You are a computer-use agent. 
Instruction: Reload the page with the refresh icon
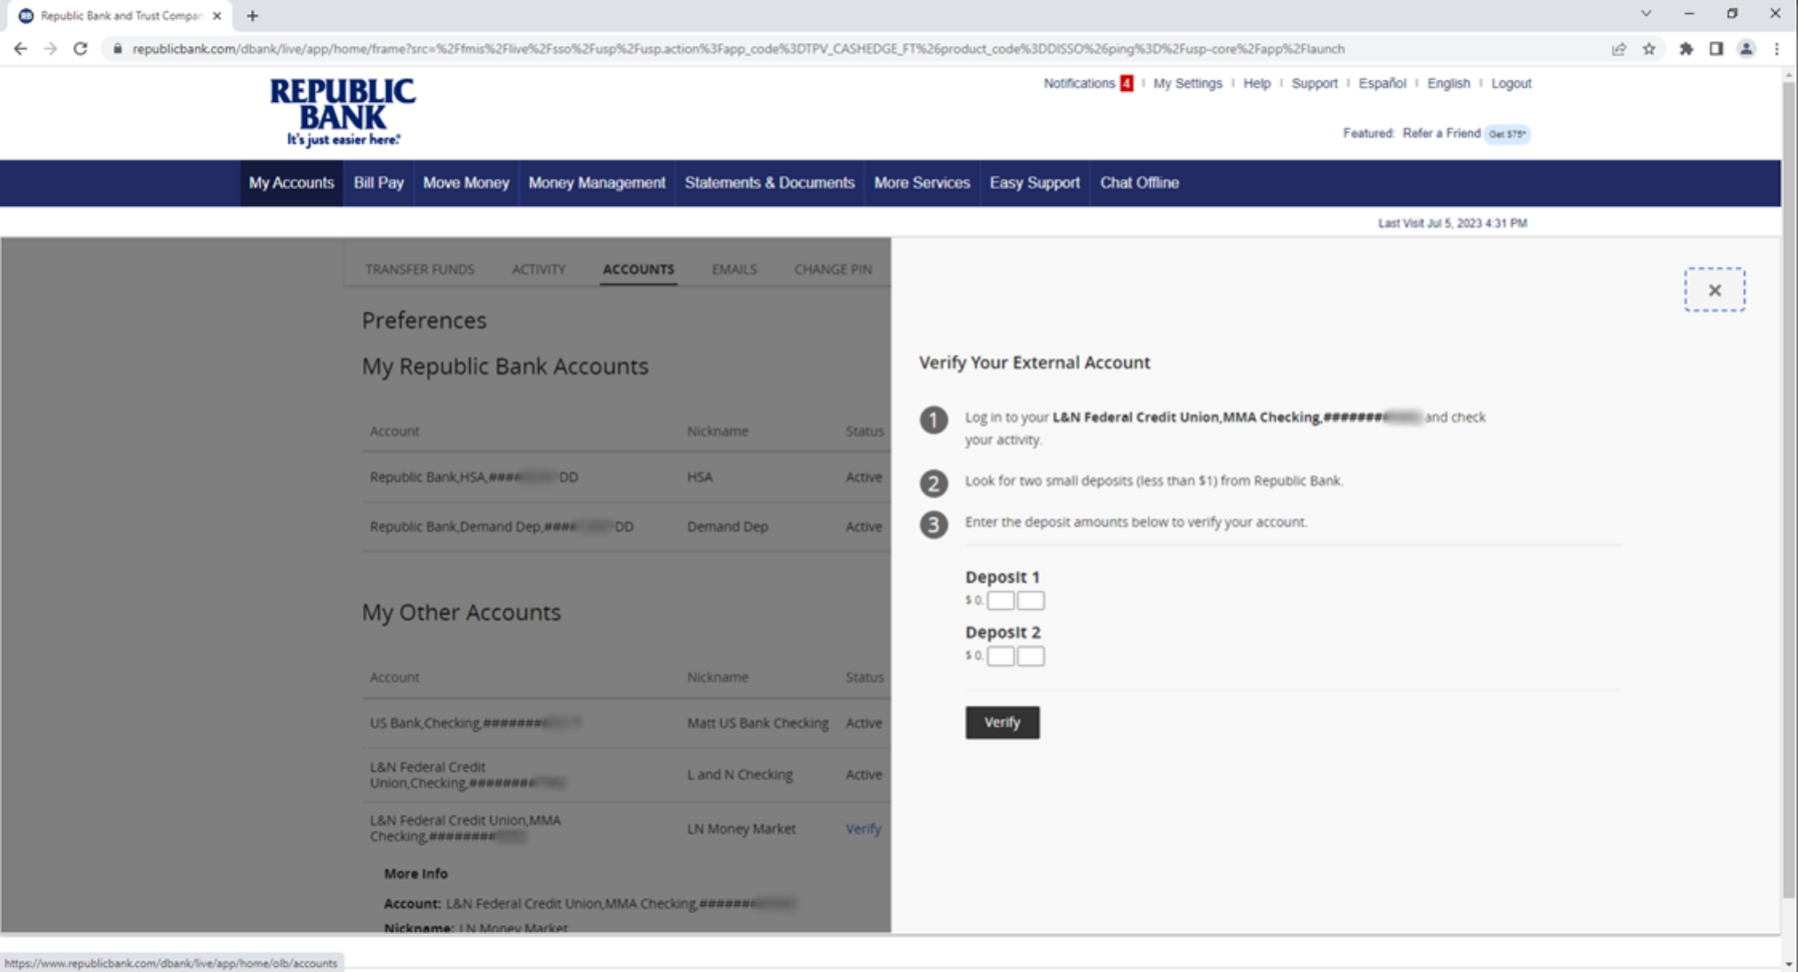click(81, 48)
